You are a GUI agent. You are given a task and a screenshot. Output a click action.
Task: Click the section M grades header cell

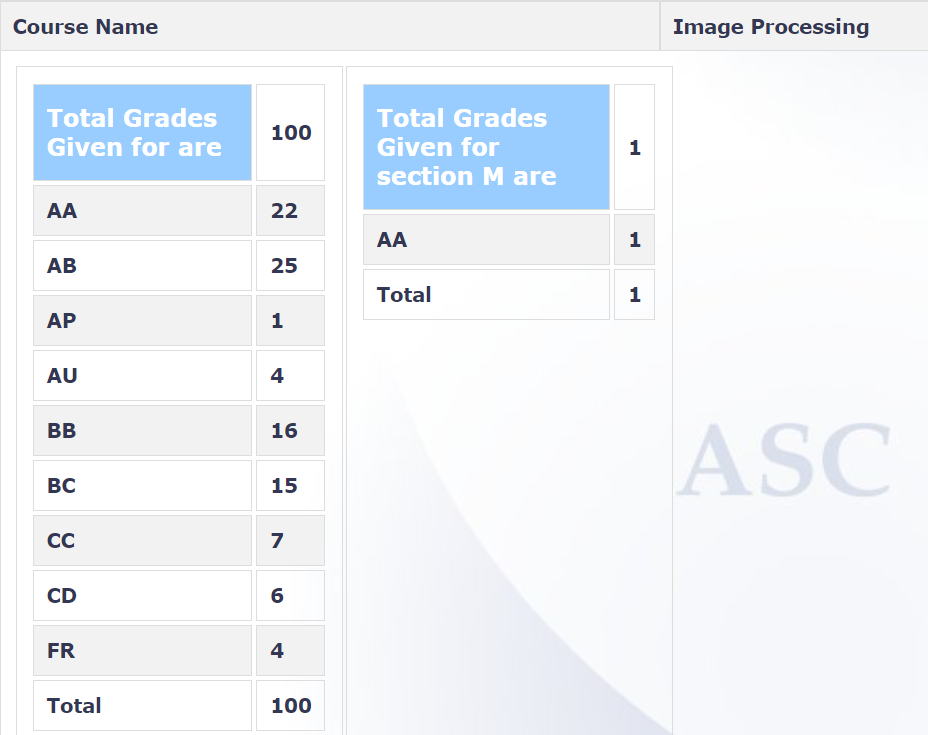point(486,147)
